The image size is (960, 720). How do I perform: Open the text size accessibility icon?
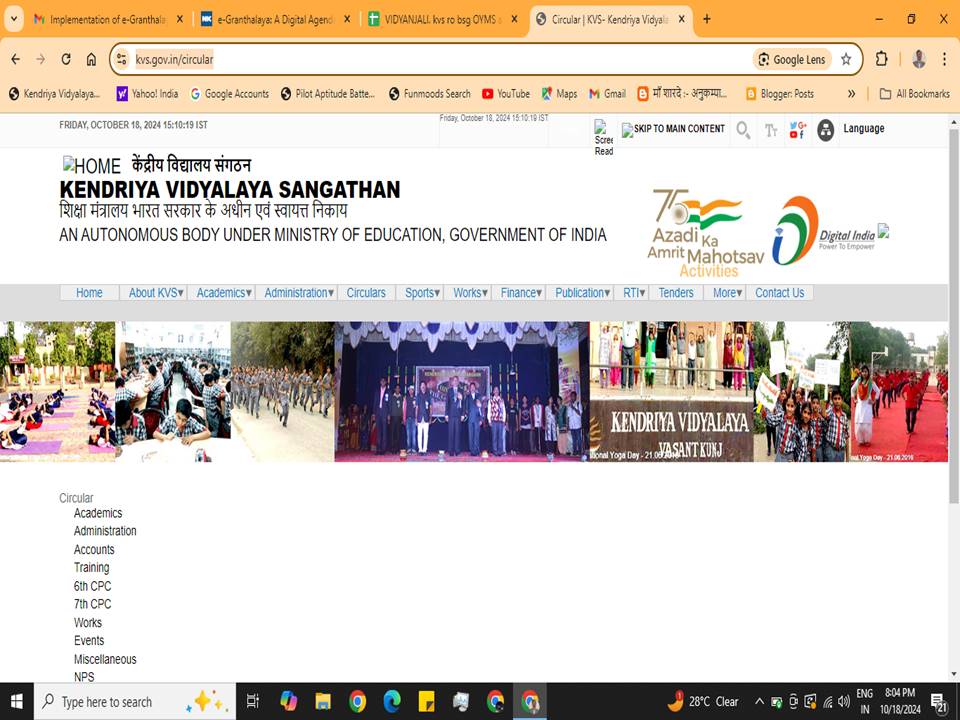point(771,130)
